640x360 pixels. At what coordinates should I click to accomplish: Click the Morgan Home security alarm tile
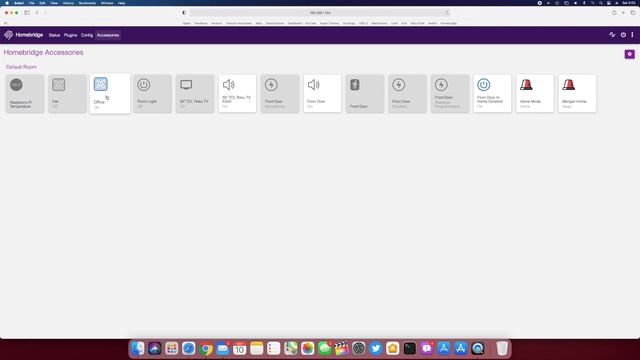577,93
